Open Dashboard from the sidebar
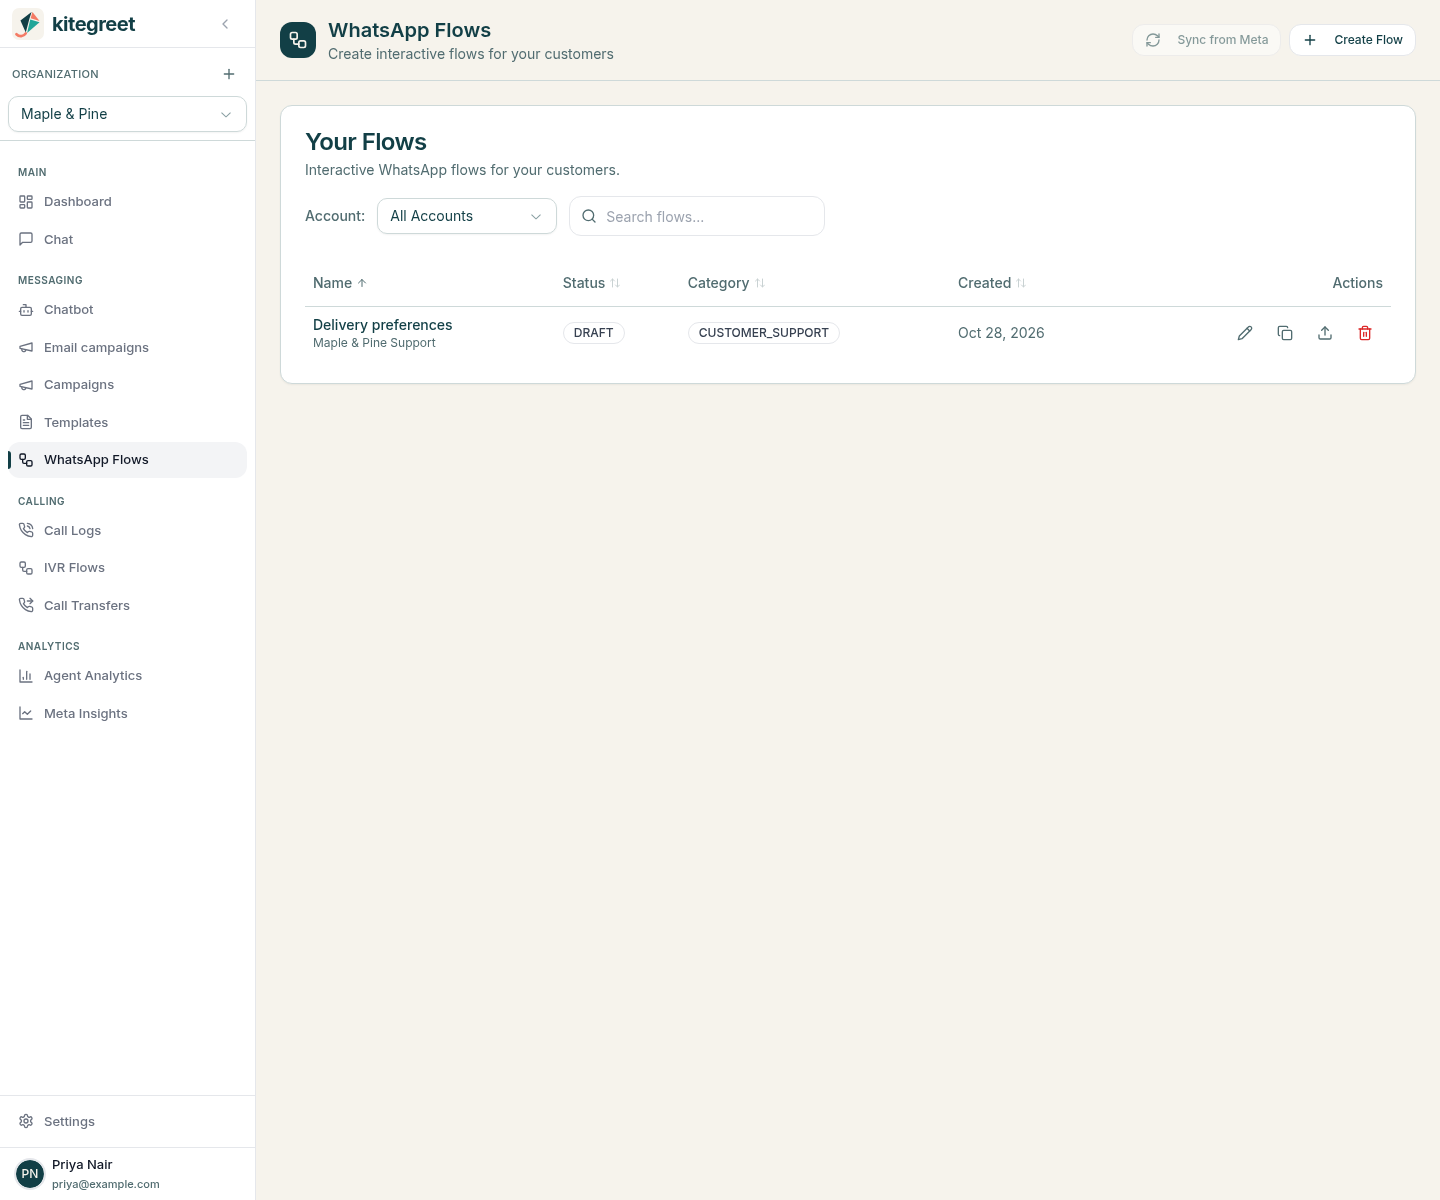This screenshot has width=1440, height=1200. click(x=127, y=202)
